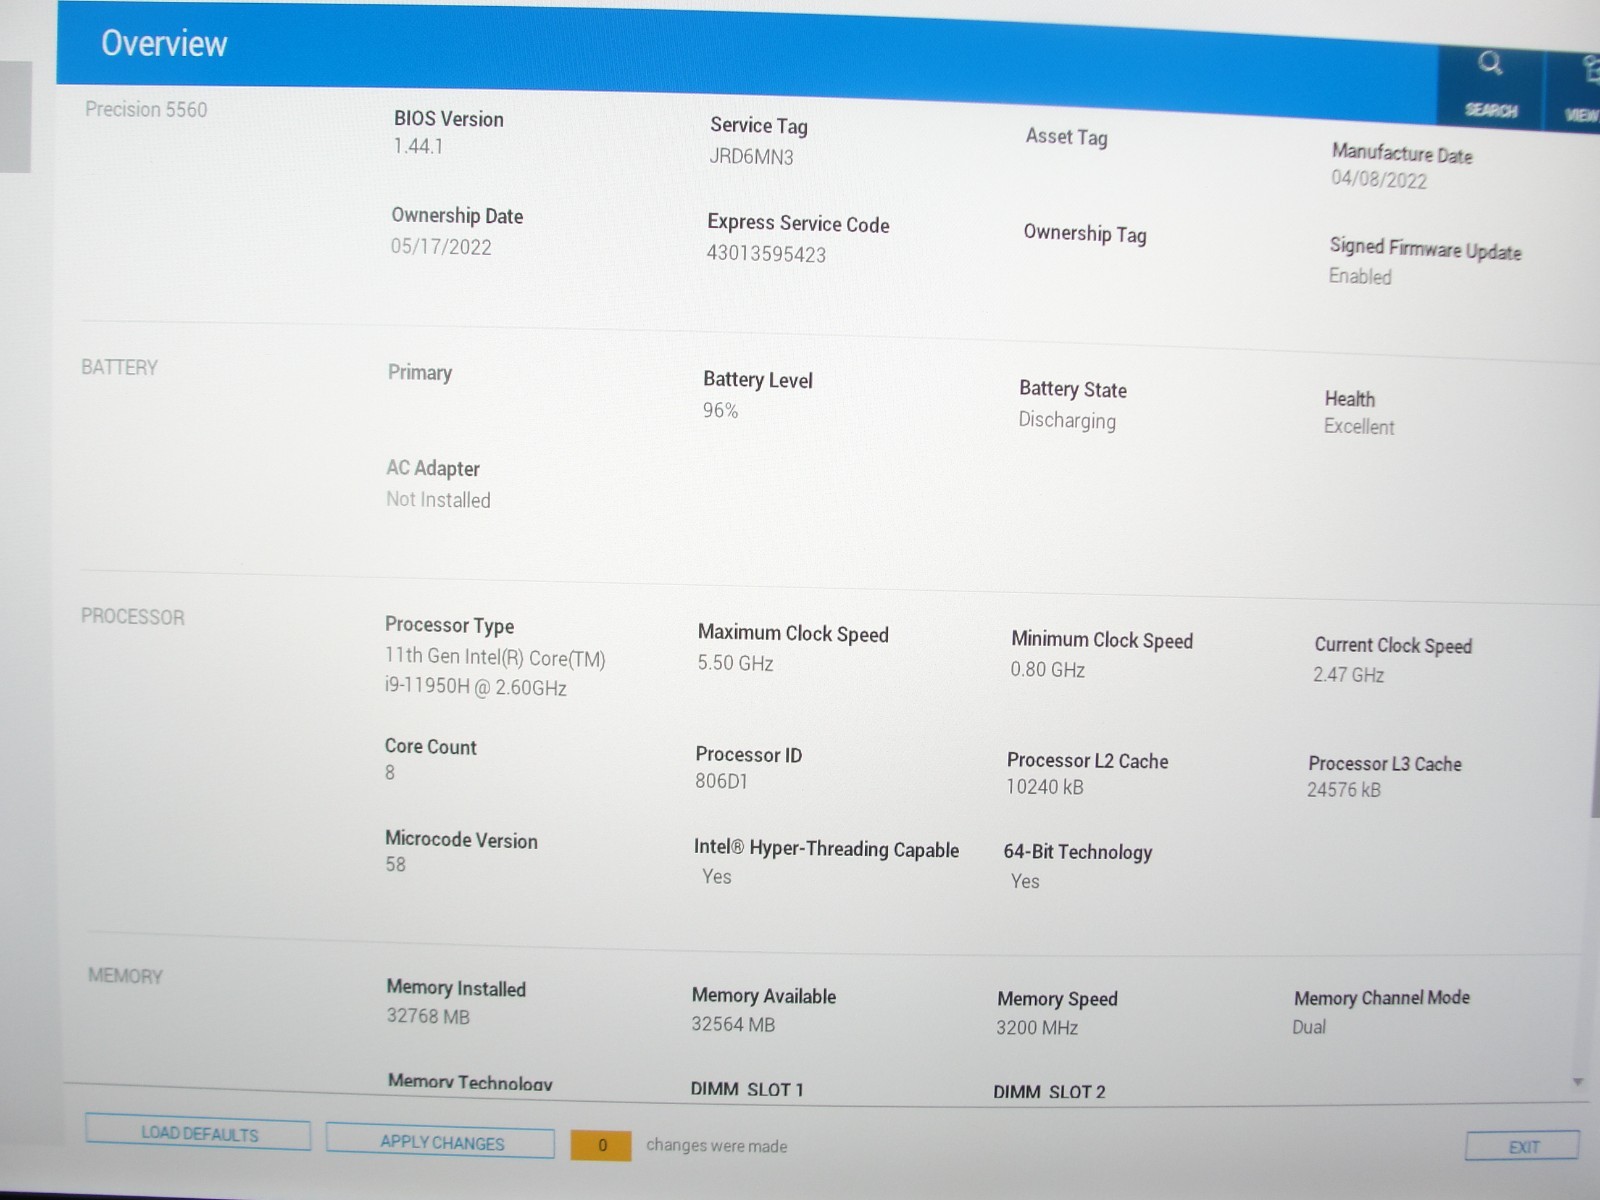
Task: Click the Load Defaults button
Action: pos(198,1134)
